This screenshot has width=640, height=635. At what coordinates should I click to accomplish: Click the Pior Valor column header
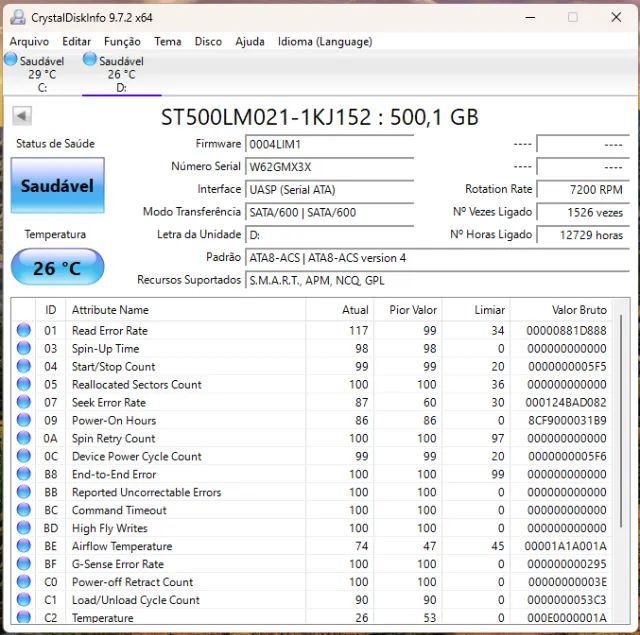(408, 310)
